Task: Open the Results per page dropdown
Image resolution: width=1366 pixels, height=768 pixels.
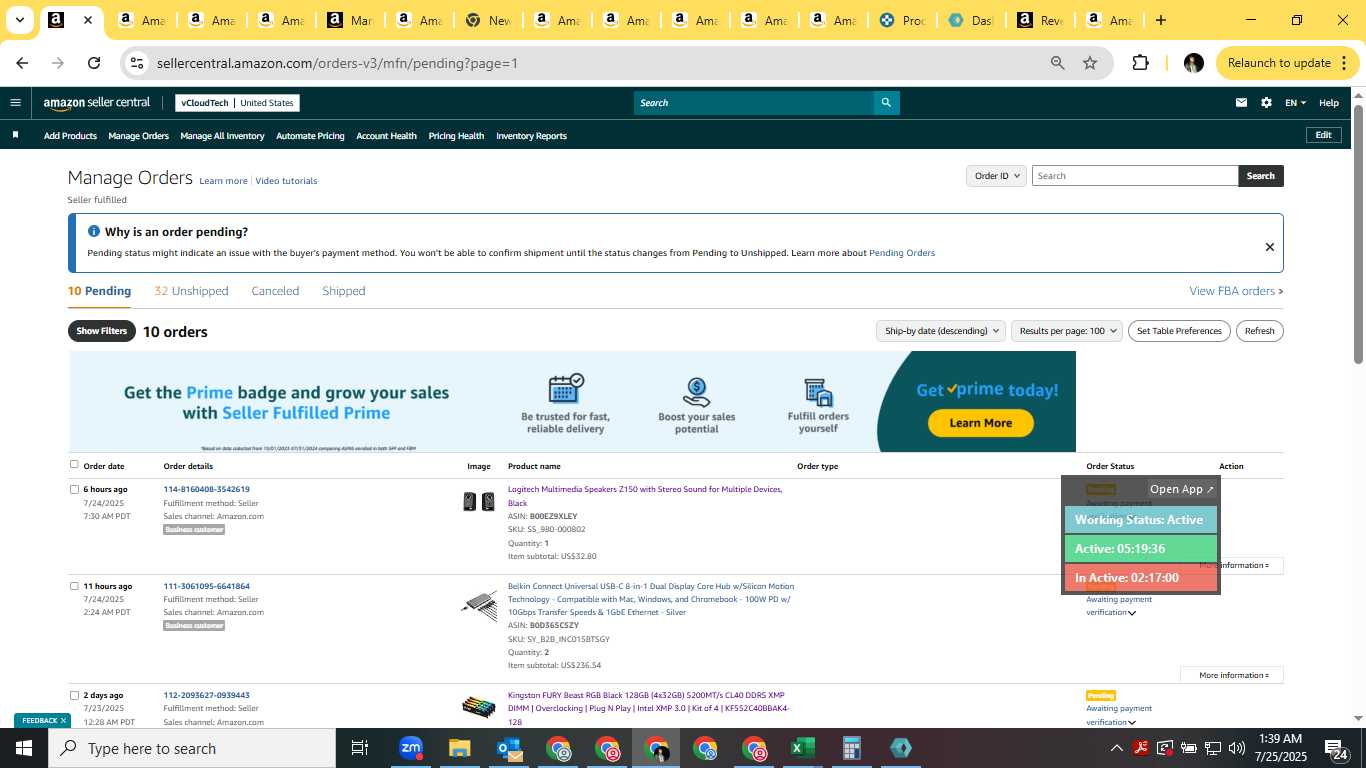Action: (1066, 331)
